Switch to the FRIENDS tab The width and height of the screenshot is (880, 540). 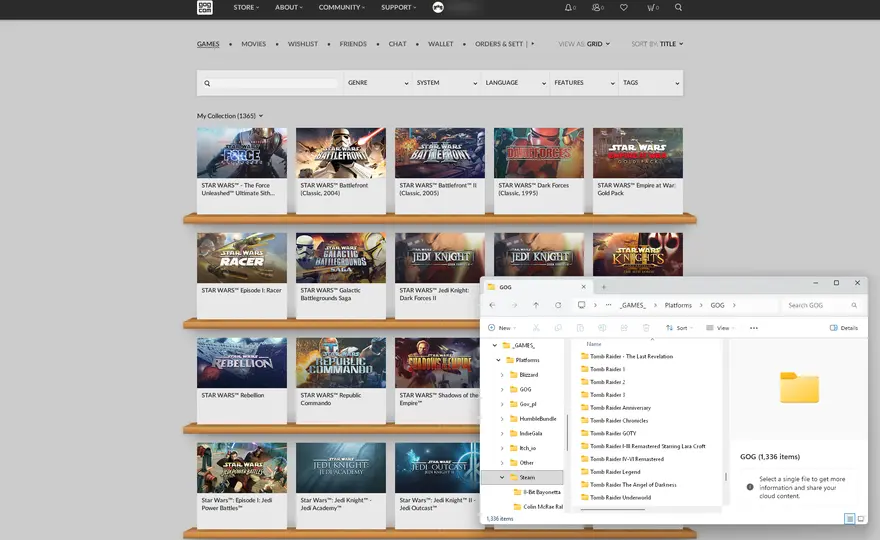(353, 44)
